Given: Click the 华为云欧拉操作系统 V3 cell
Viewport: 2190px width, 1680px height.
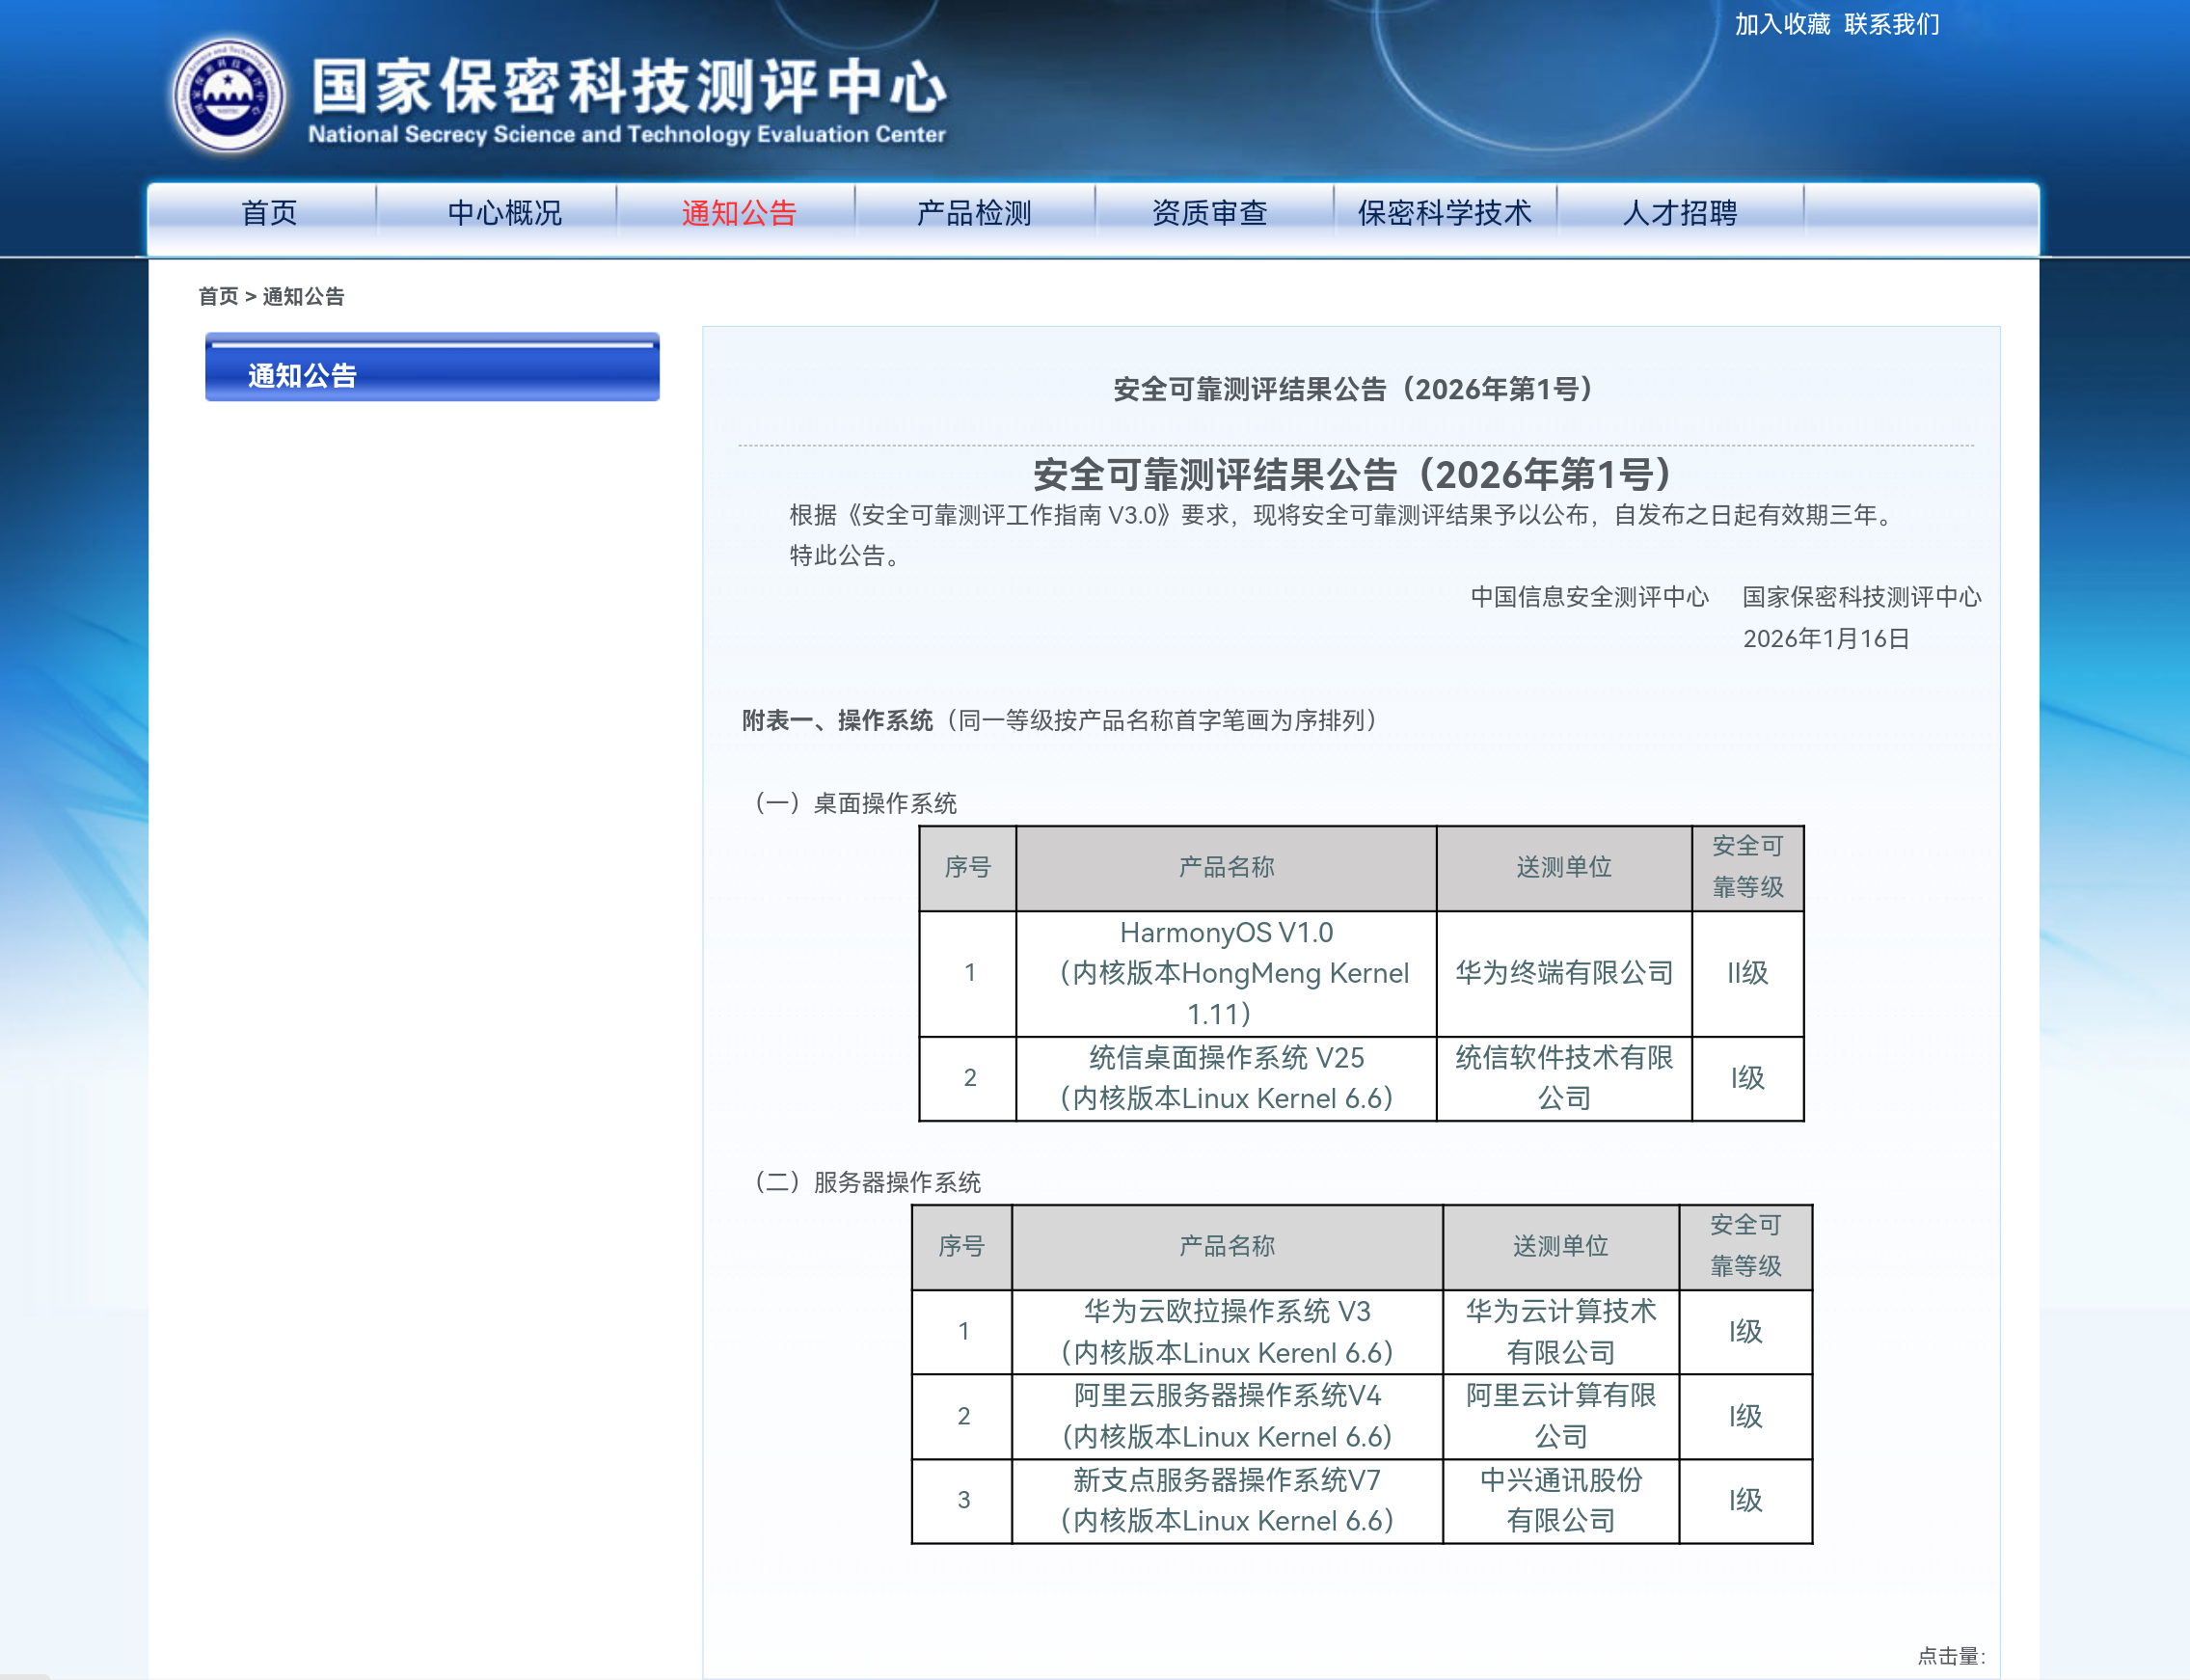Looking at the screenshot, I should 1227,1332.
